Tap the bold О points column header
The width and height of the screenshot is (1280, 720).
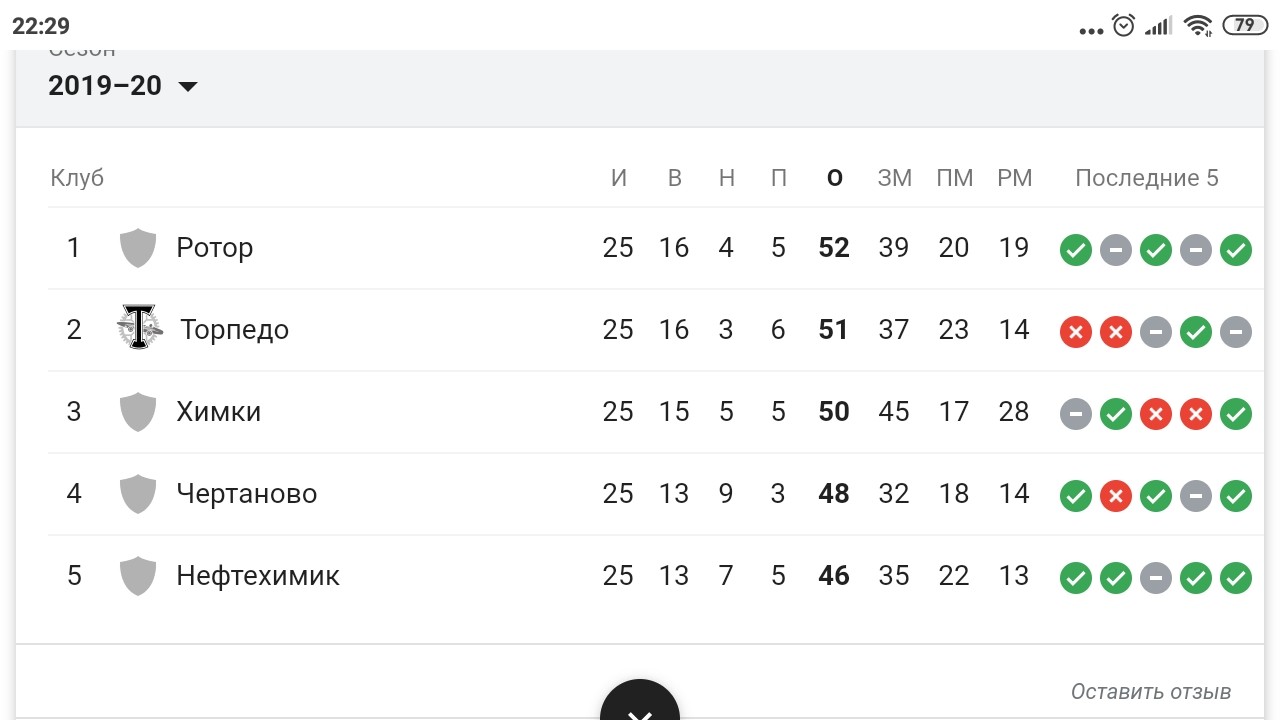coord(835,179)
